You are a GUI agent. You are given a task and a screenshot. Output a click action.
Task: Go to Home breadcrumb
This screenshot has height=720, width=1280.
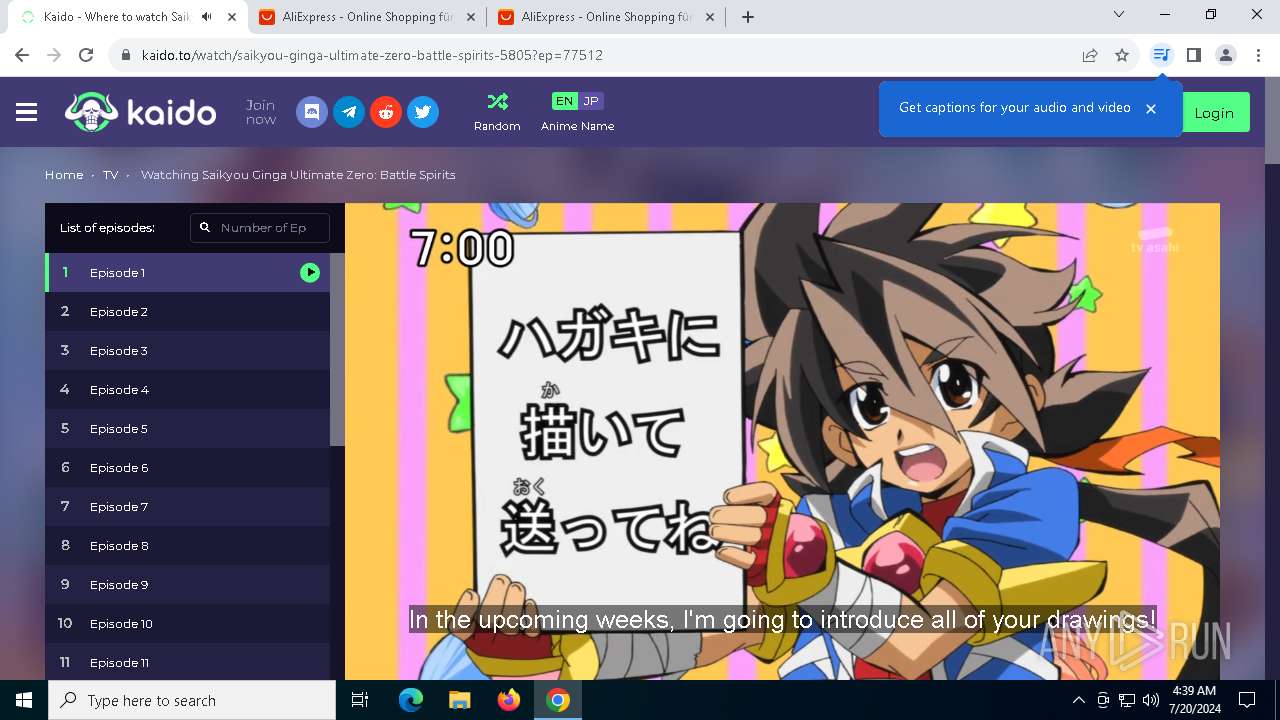64,174
